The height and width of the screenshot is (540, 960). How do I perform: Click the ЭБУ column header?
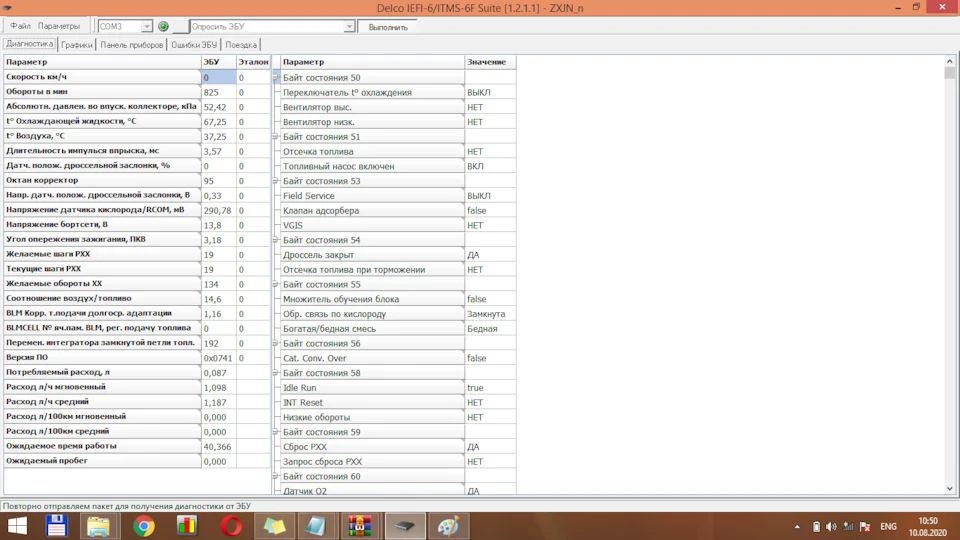pyautogui.click(x=219, y=62)
